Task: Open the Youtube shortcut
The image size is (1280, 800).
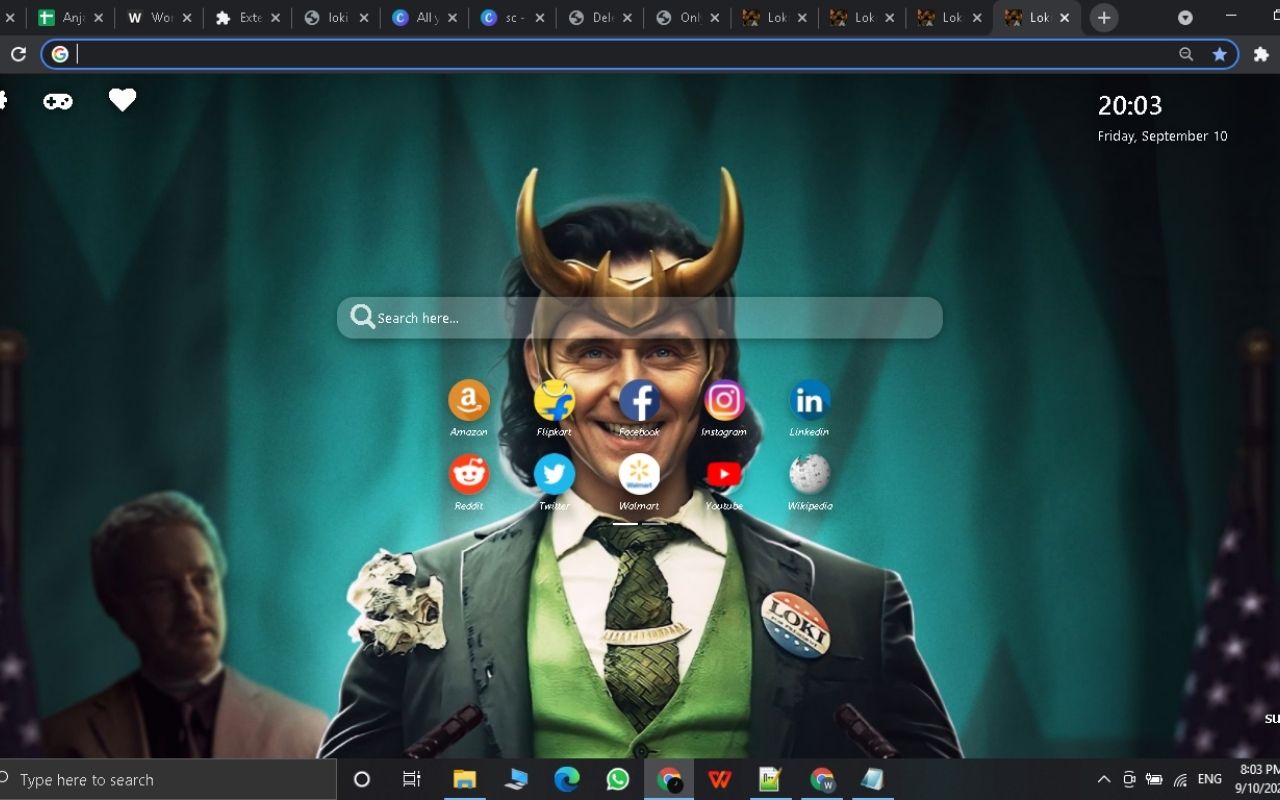Action: point(724,474)
